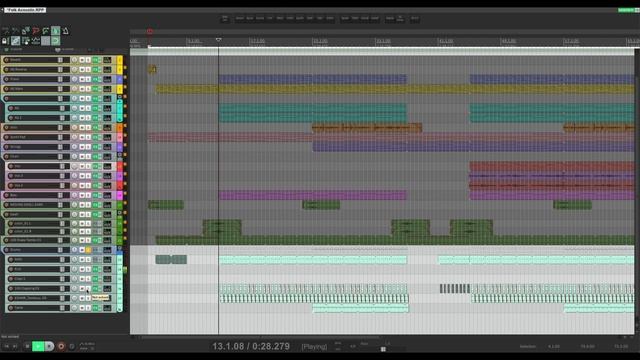The height and width of the screenshot is (360, 640).
Task: Click the Folk Acoustic.RPP project title
Action: 25,10
